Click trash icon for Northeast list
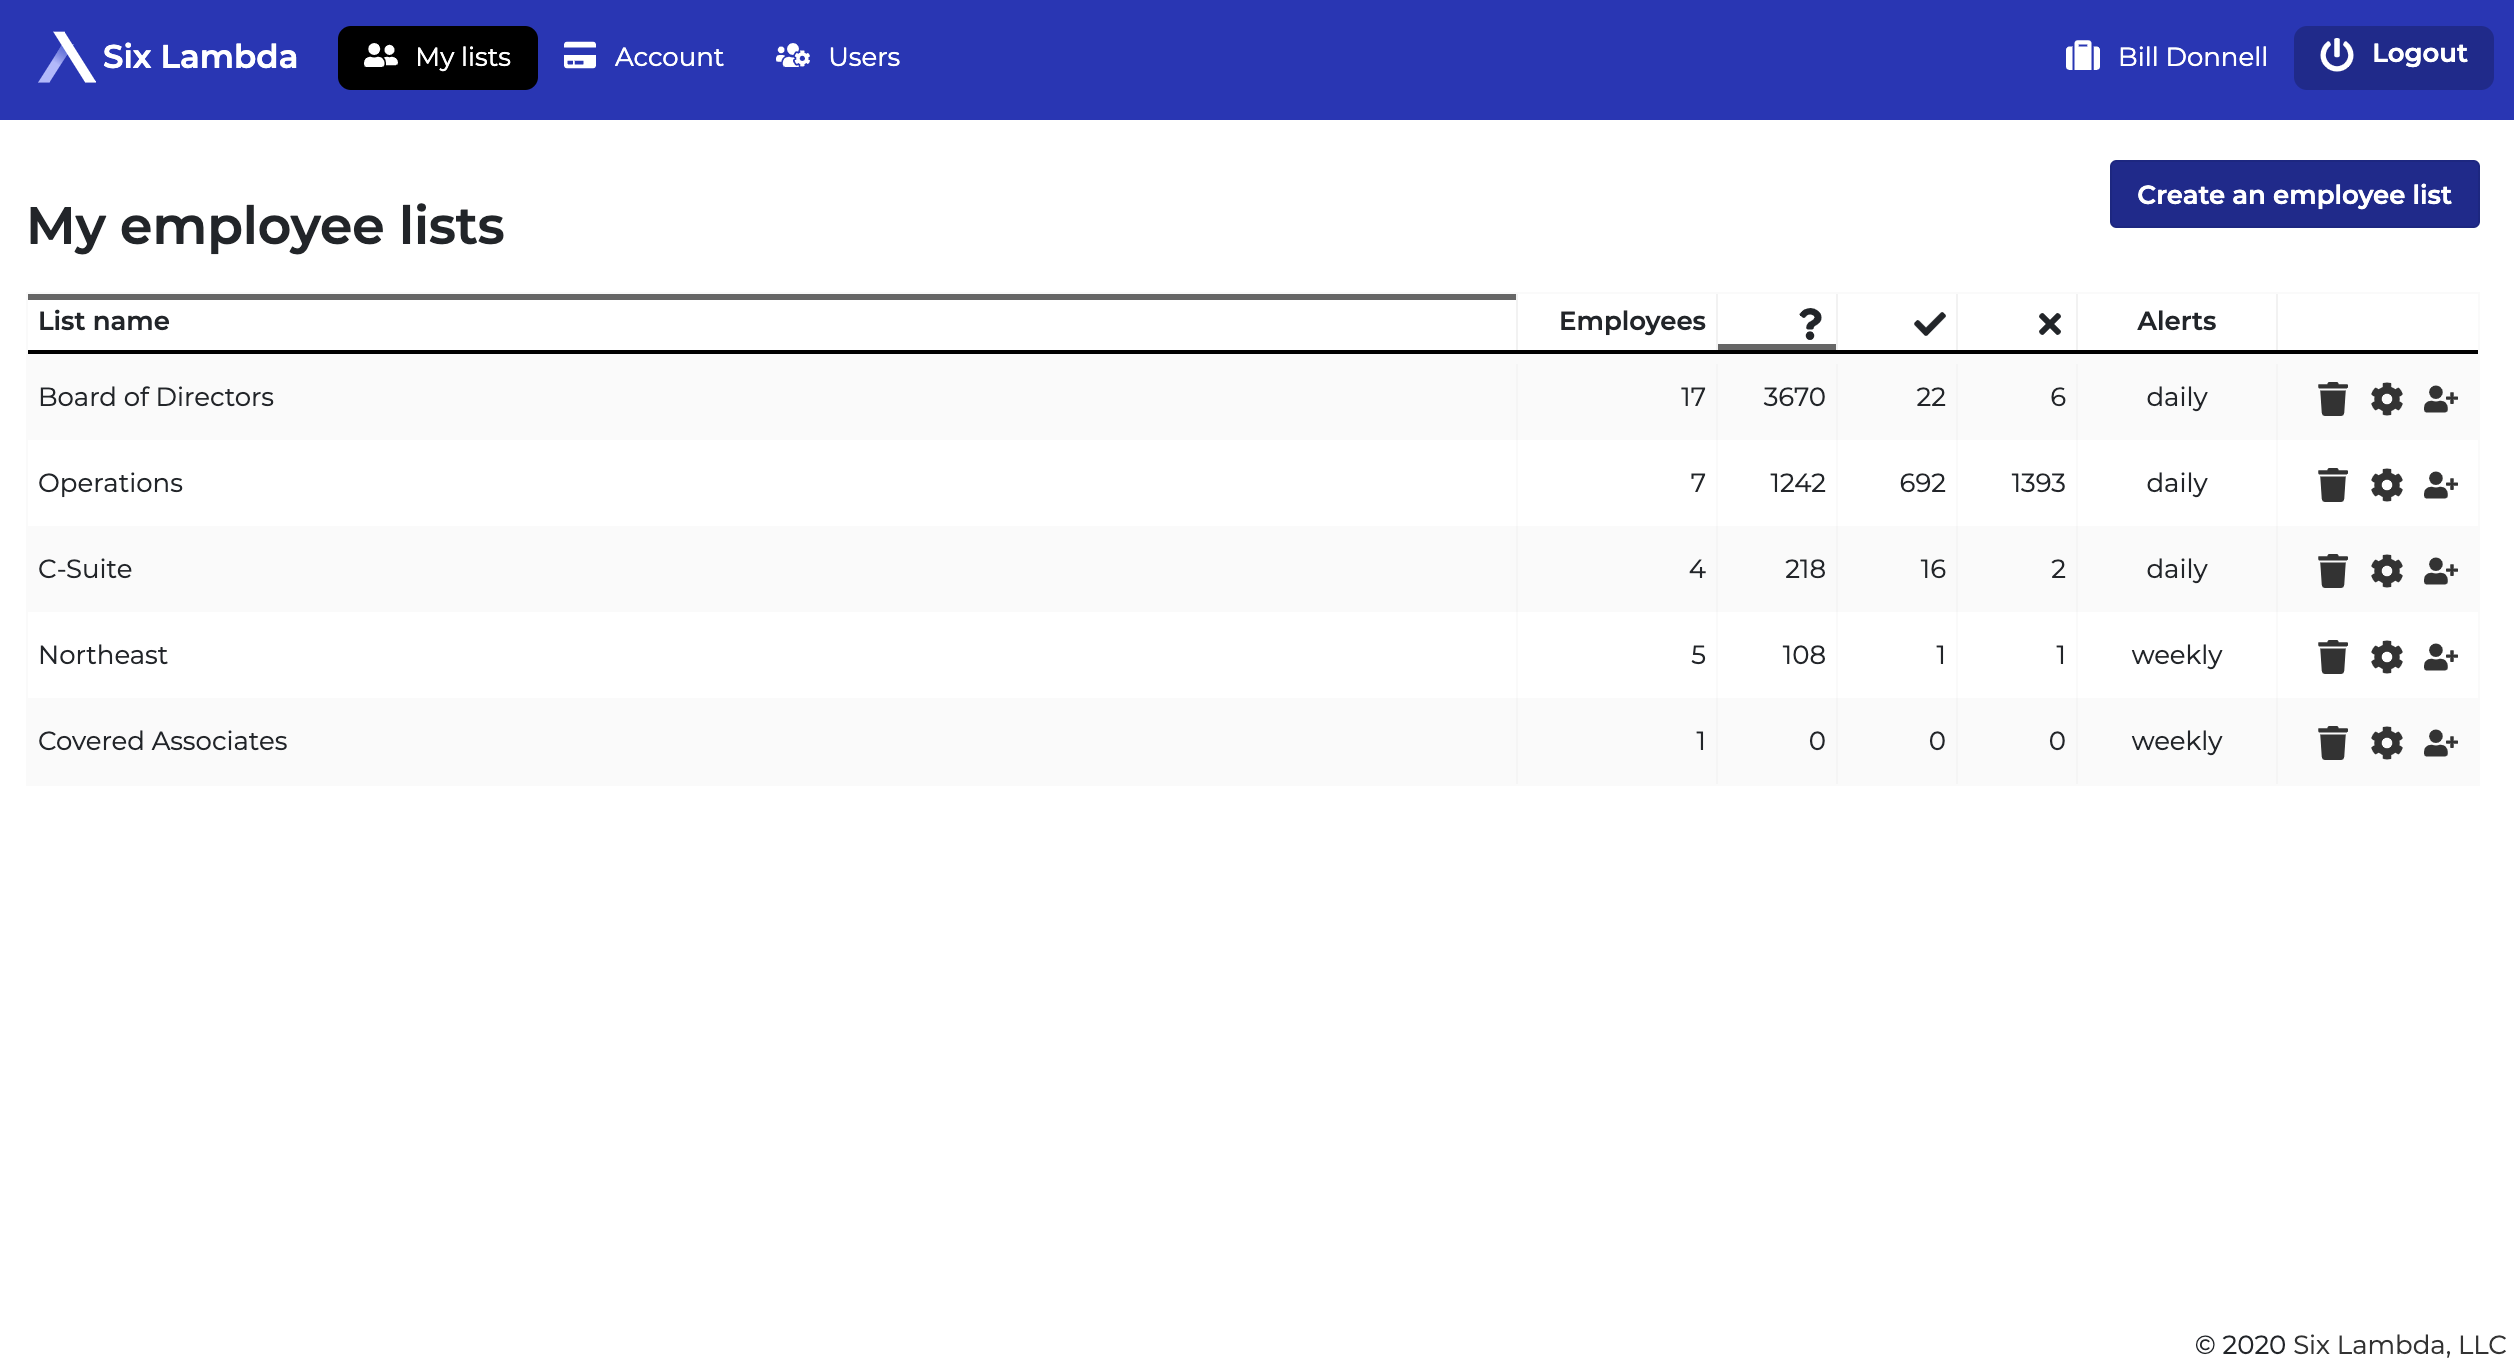This screenshot has width=2514, height=1370. click(x=2332, y=657)
